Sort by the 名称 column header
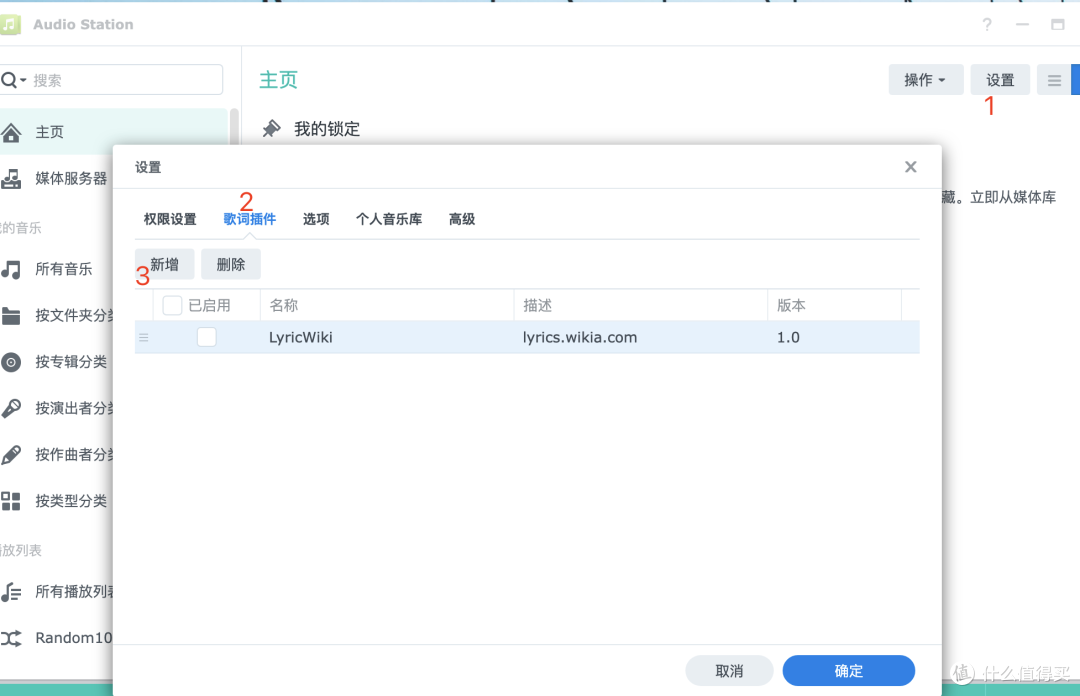Image resolution: width=1080 pixels, height=696 pixels. (387, 305)
